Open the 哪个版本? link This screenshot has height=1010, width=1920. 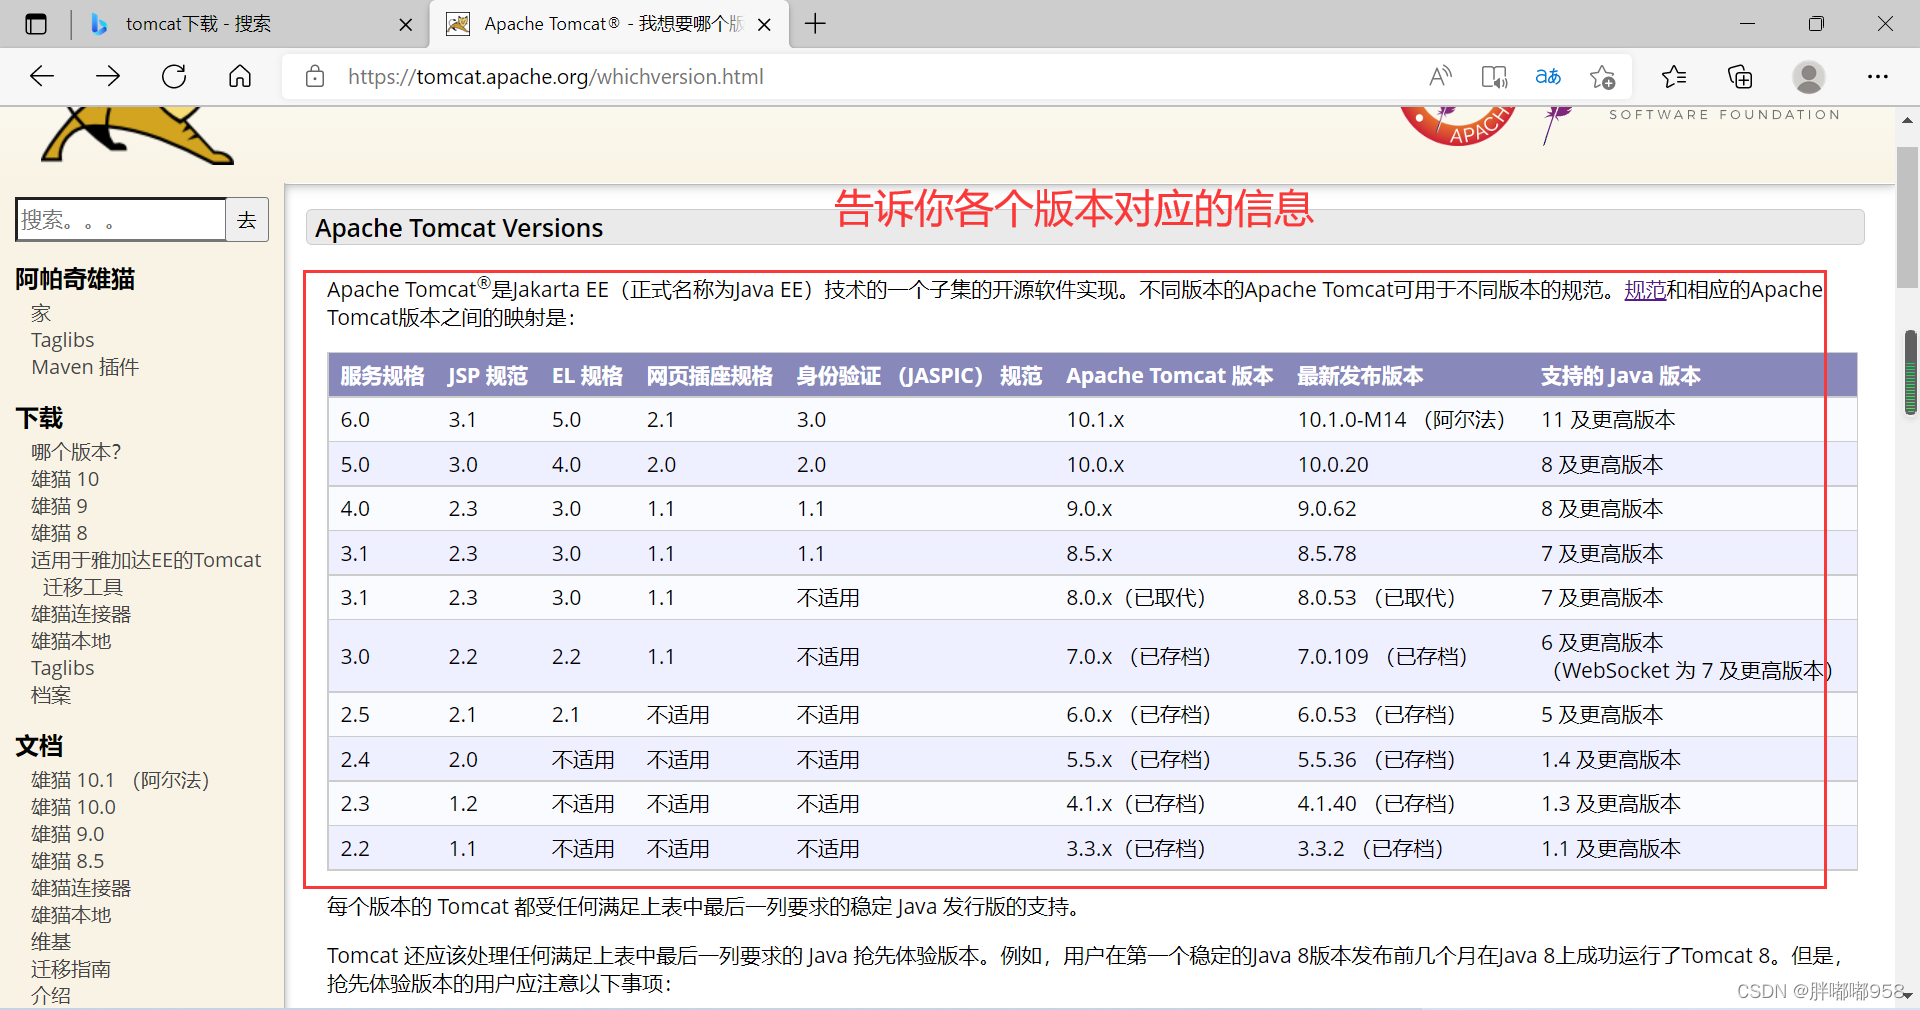click(76, 452)
